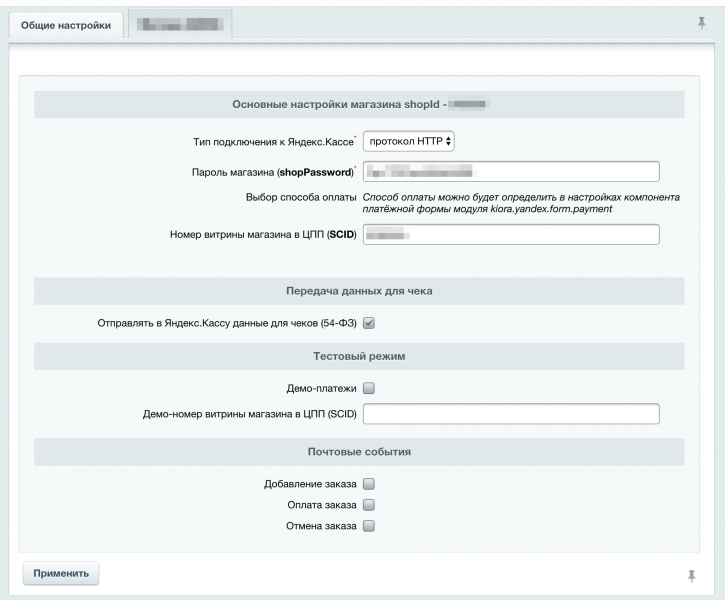Enable the Демо-платежи checkbox
725x600 pixels.
(x=368, y=387)
